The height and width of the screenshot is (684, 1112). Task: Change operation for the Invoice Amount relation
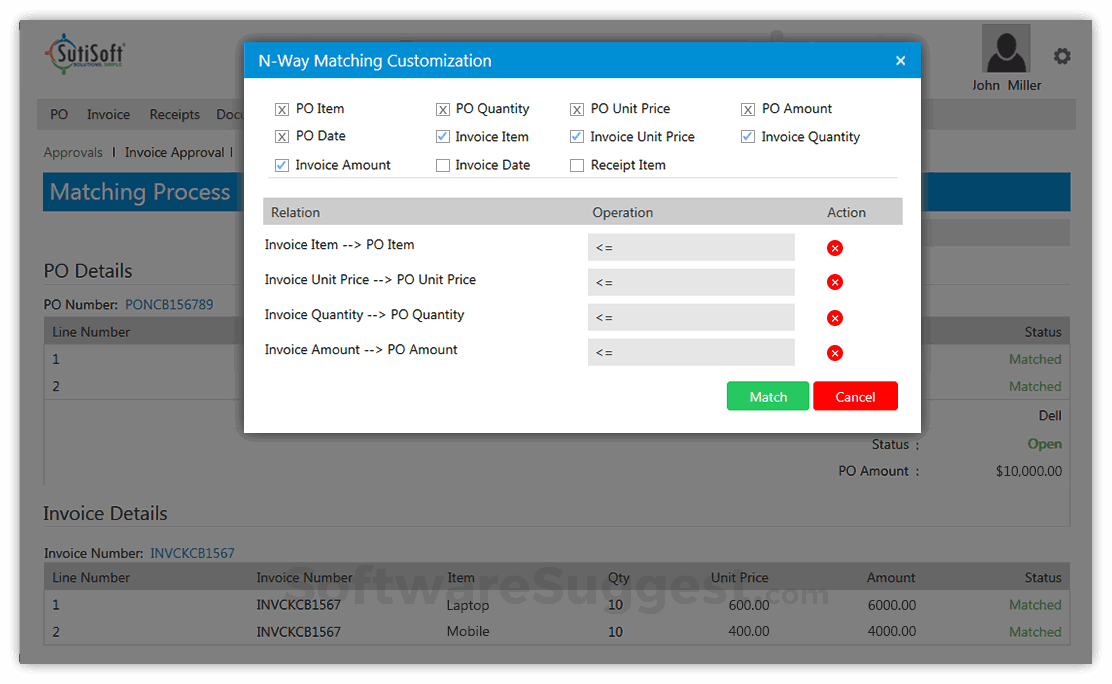coord(691,352)
